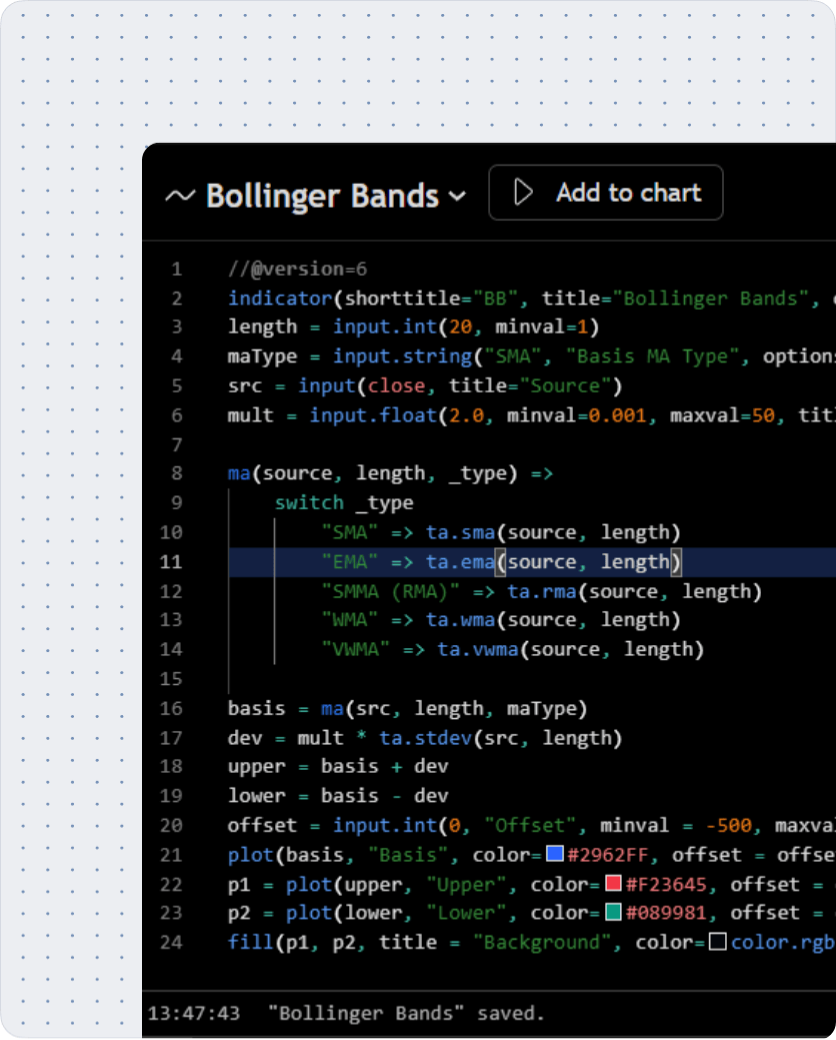Click the 13:47:43 timestamp in the console
This screenshot has height=1040, width=836.
(194, 1013)
